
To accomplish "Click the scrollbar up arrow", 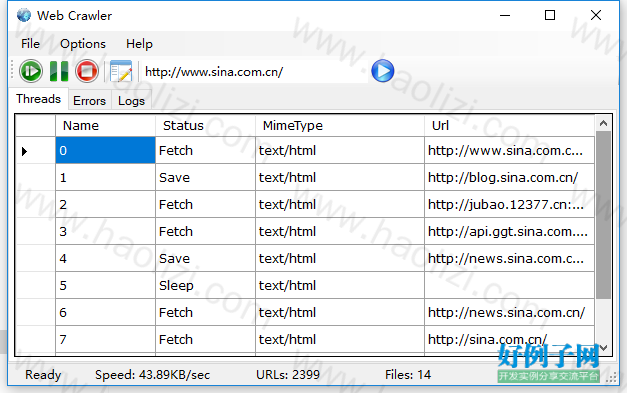I will (x=603, y=123).
